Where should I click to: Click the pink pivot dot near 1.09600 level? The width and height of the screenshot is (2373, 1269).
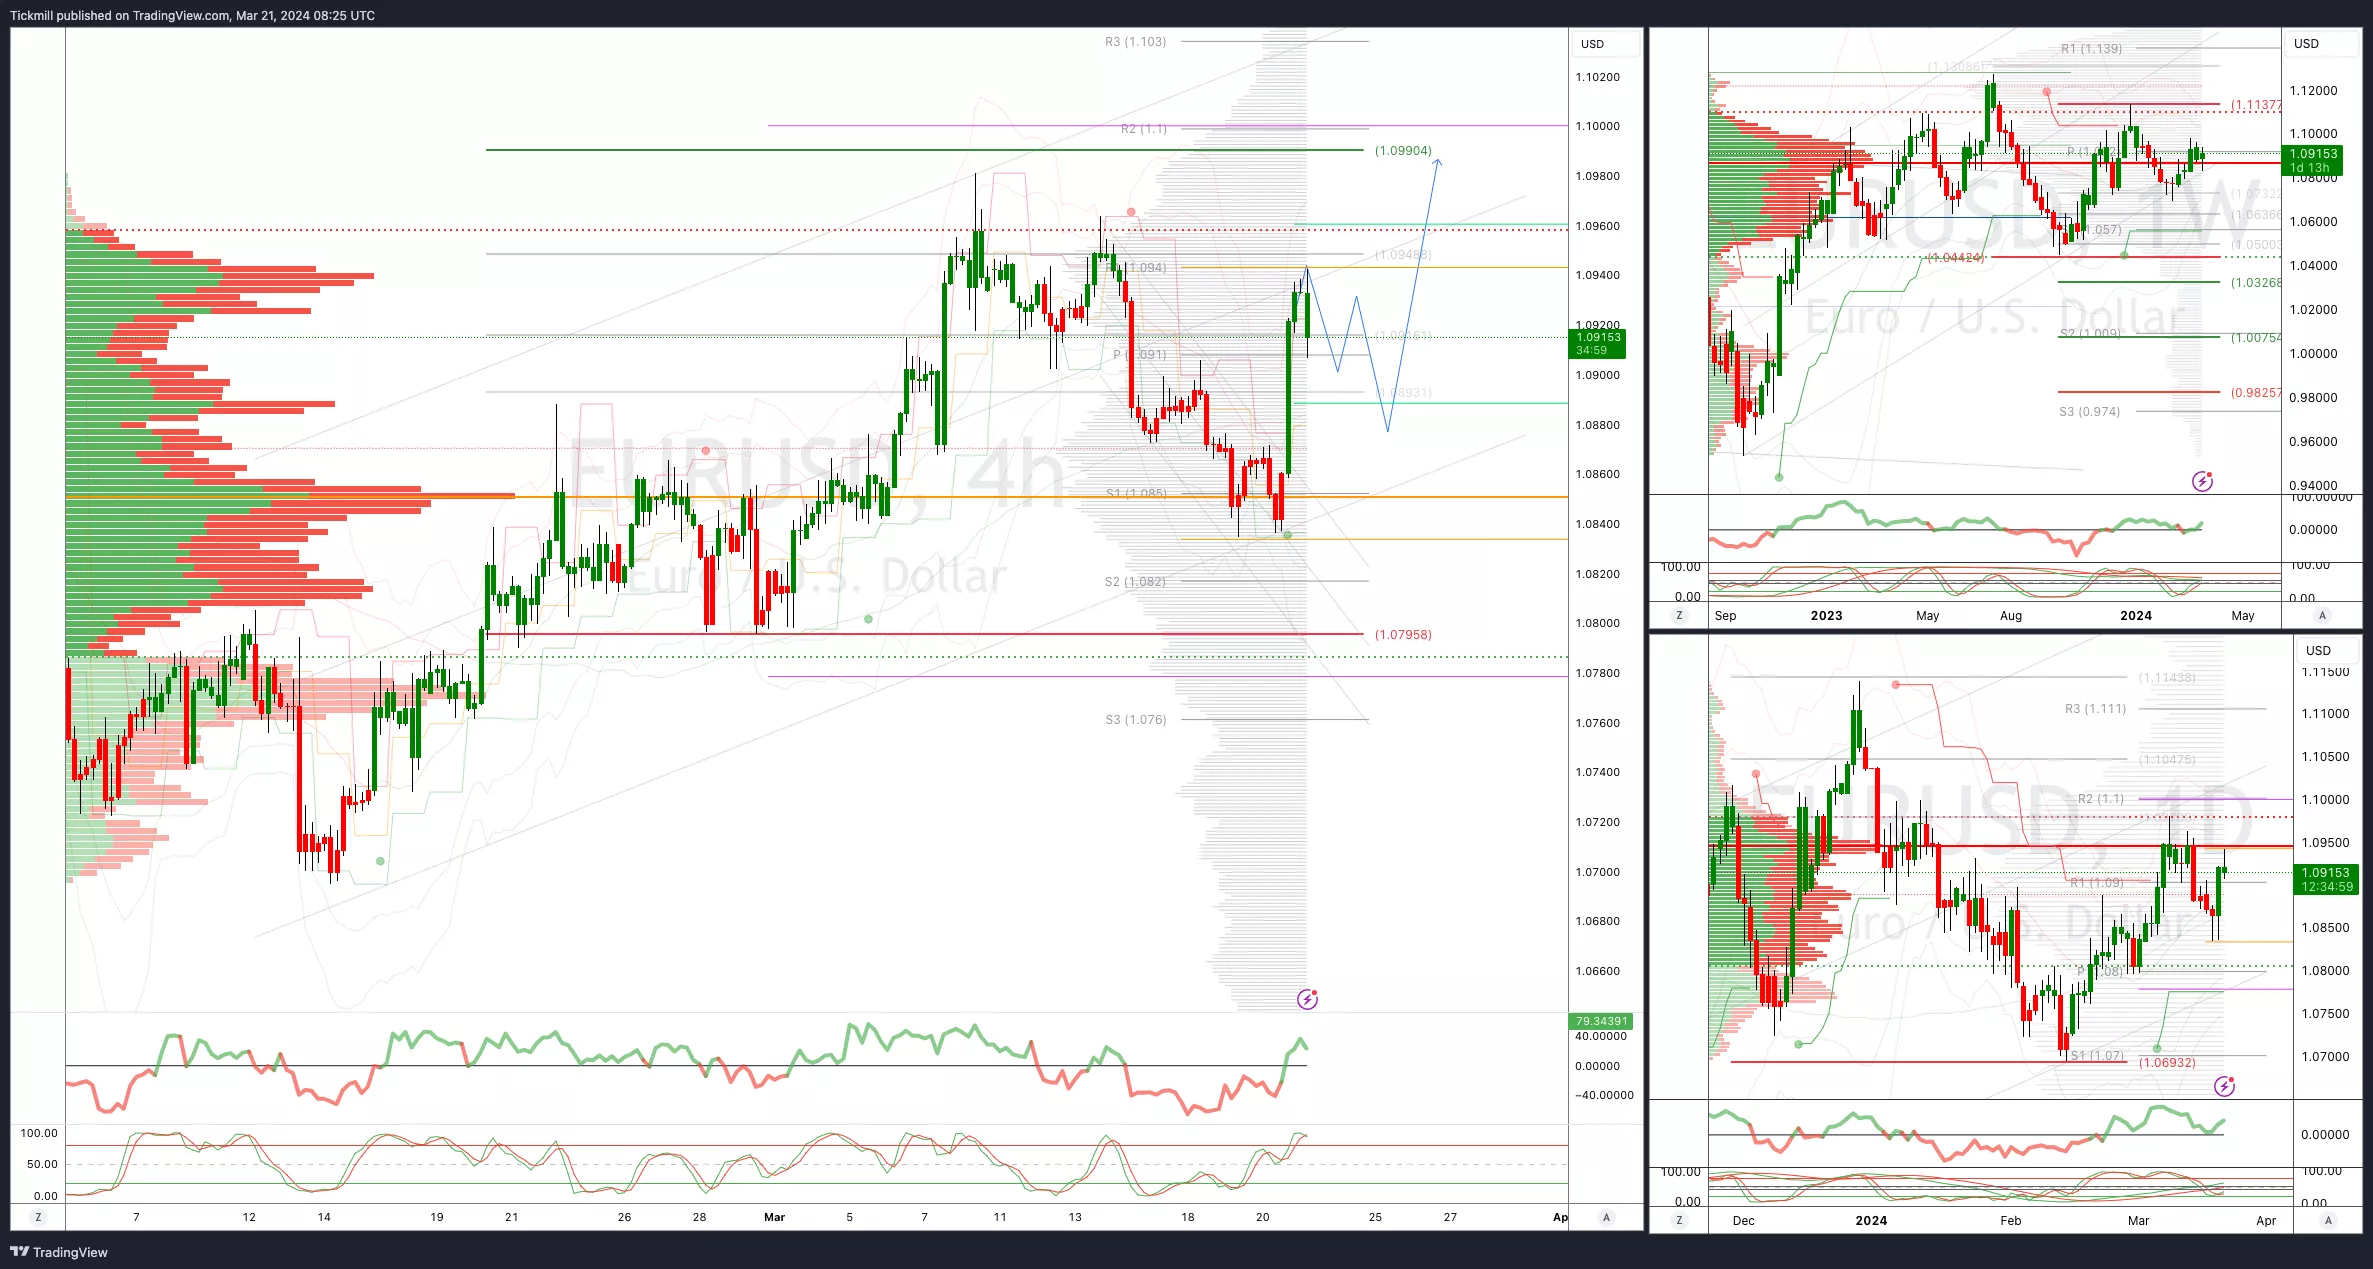(x=1131, y=212)
